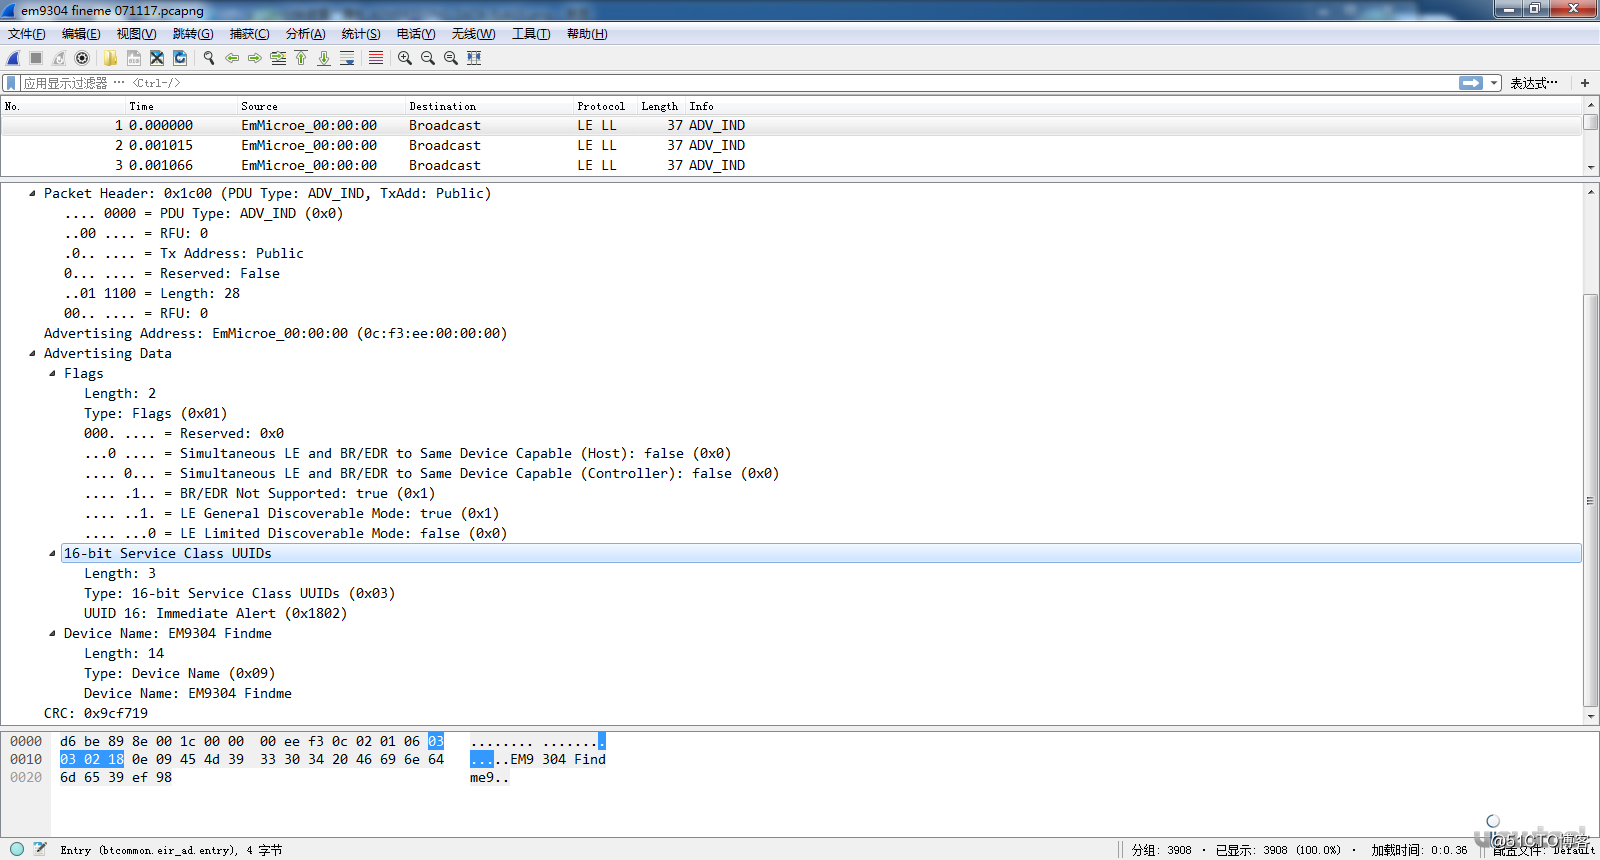This screenshot has width=1600, height=860.
Task: Collapse the Device Name EM9304 Findme node
Action: click(52, 633)
